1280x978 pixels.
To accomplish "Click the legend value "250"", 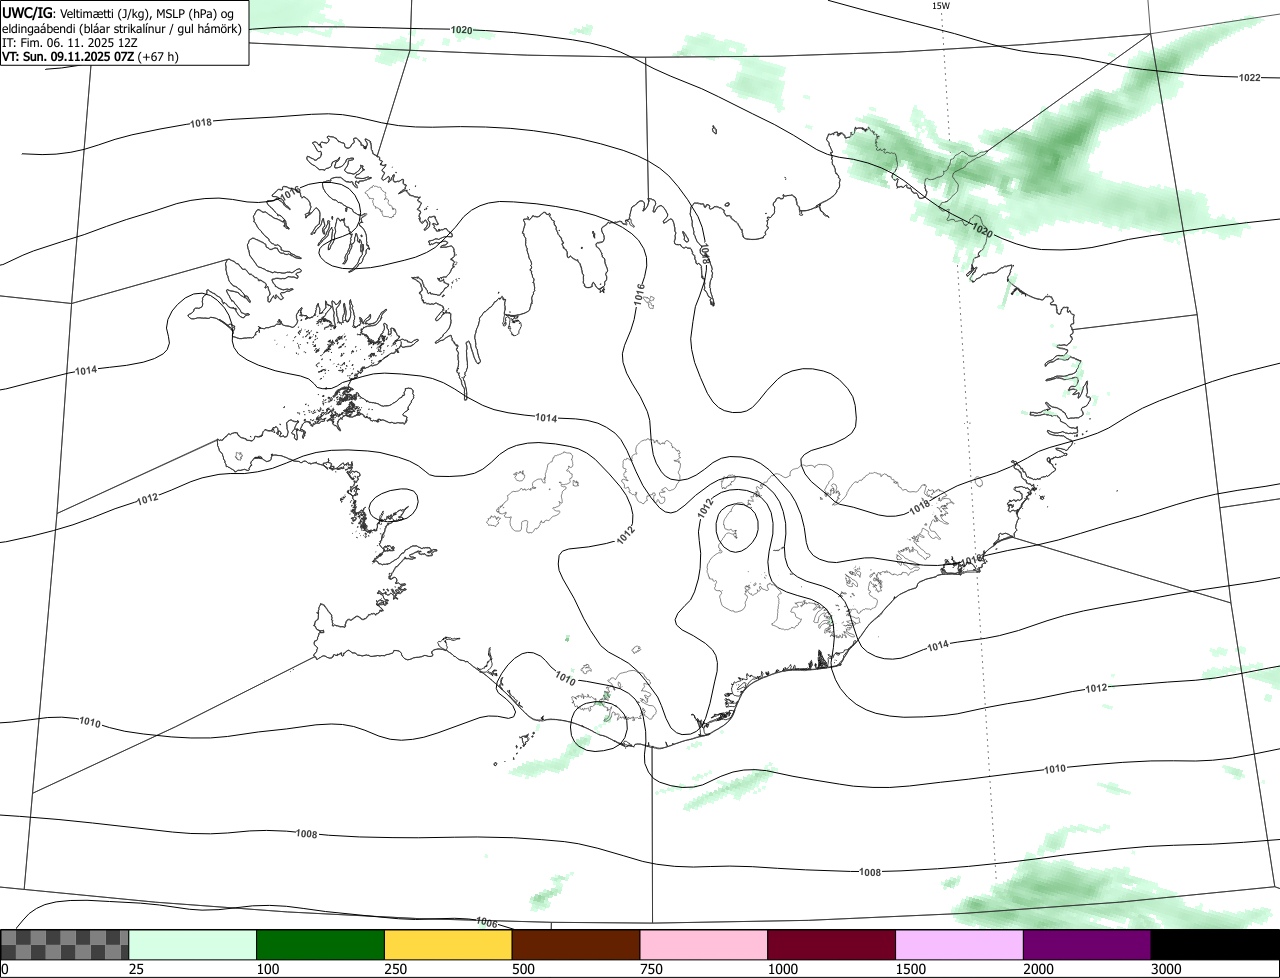I will tap(395, 969).
